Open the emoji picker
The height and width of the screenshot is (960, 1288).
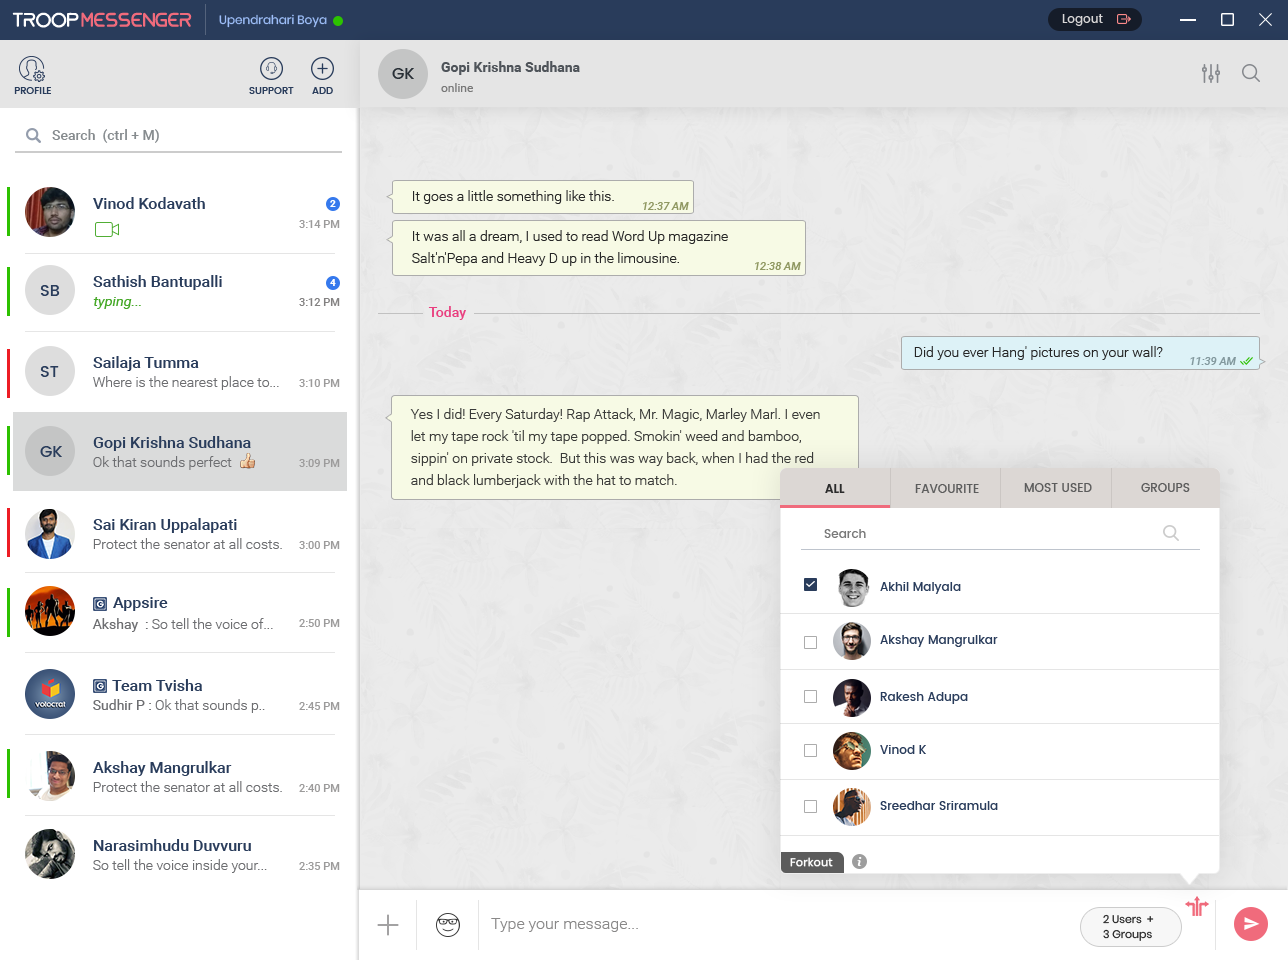pyautogui.click(x=447, y=924)
